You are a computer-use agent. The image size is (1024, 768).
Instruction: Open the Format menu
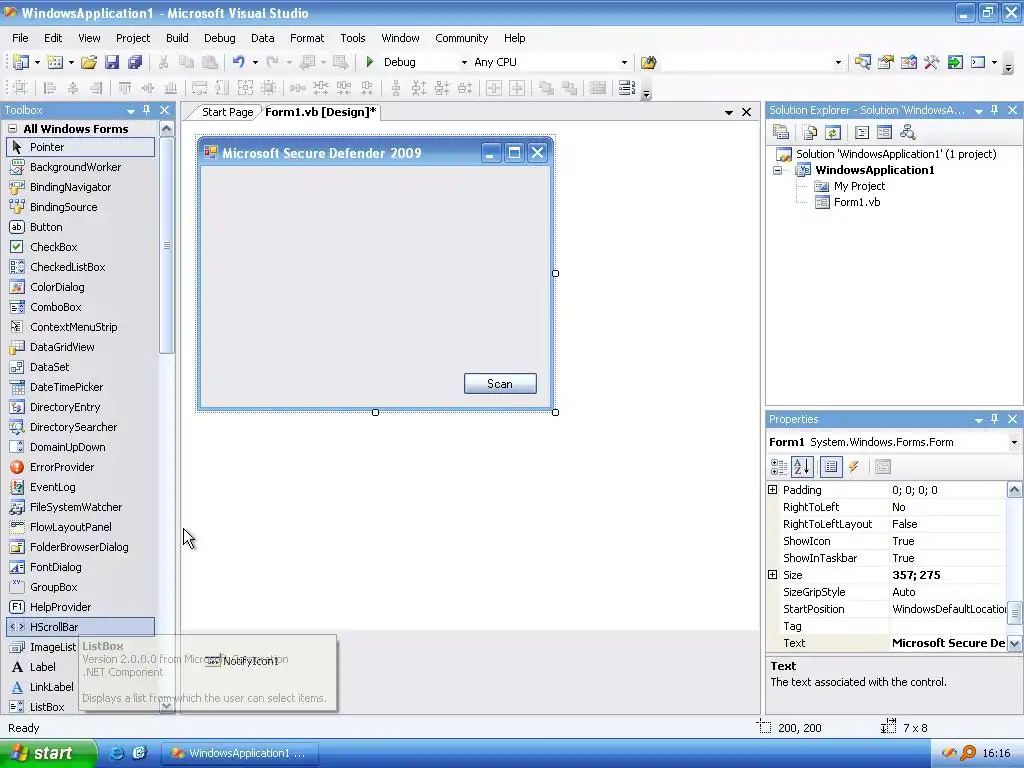[307, 38]
